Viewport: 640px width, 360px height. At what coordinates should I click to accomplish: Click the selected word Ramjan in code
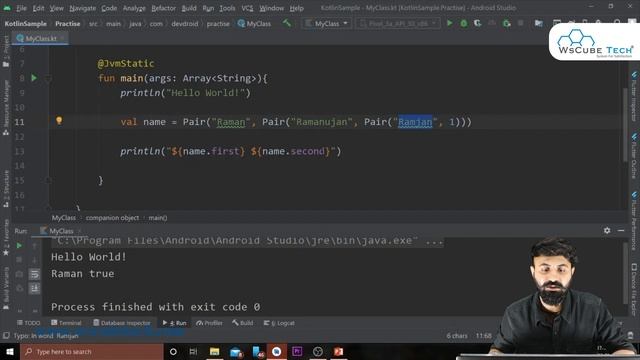pyautogui.click(x=415, y=122)
